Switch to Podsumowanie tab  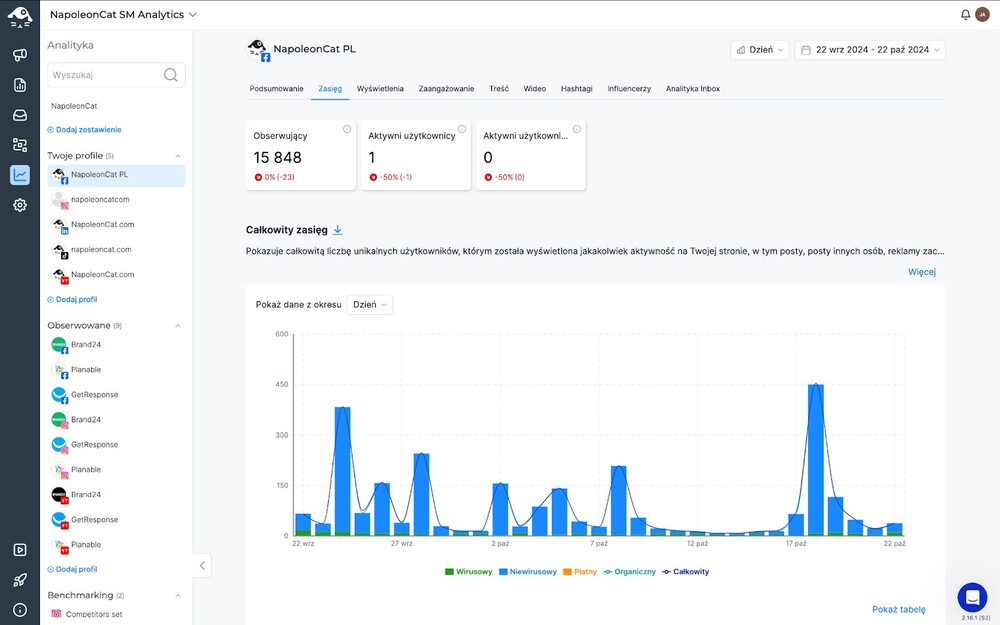coord(276,89)
